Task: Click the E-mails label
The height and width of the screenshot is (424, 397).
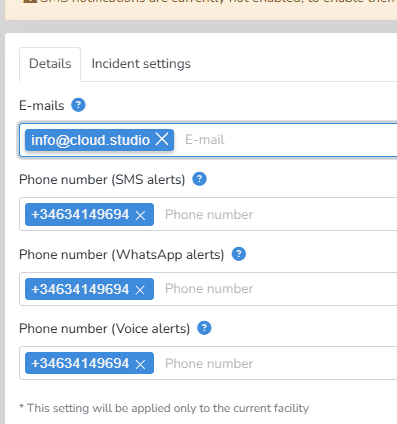Action: 42,106
